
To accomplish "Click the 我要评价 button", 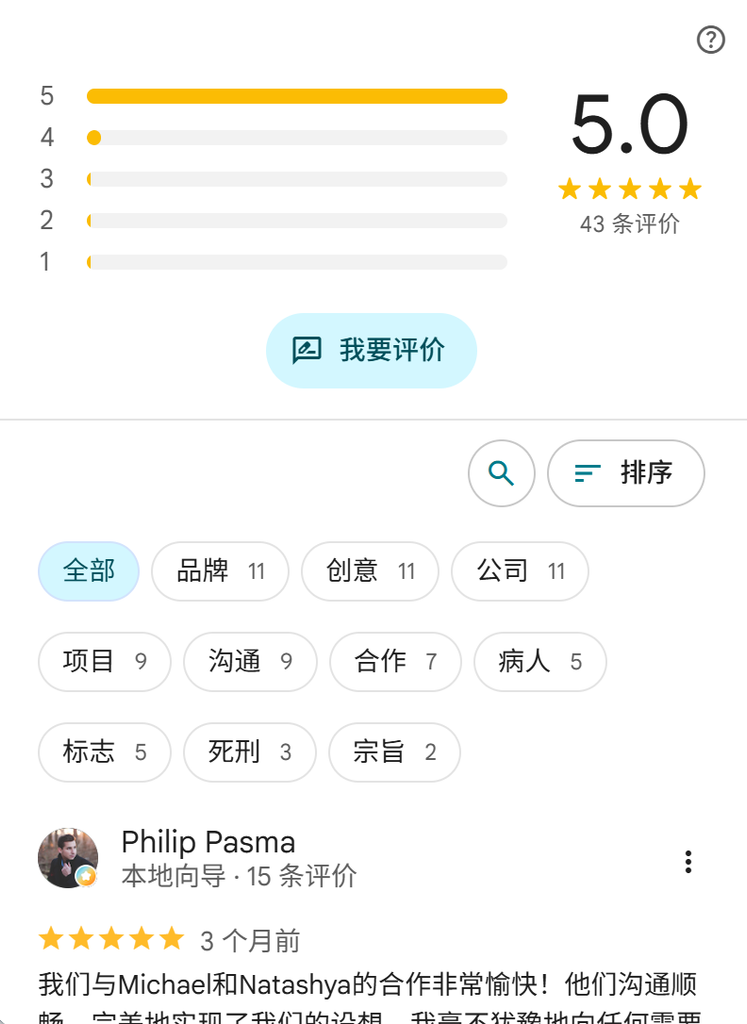I will point(372,351).
